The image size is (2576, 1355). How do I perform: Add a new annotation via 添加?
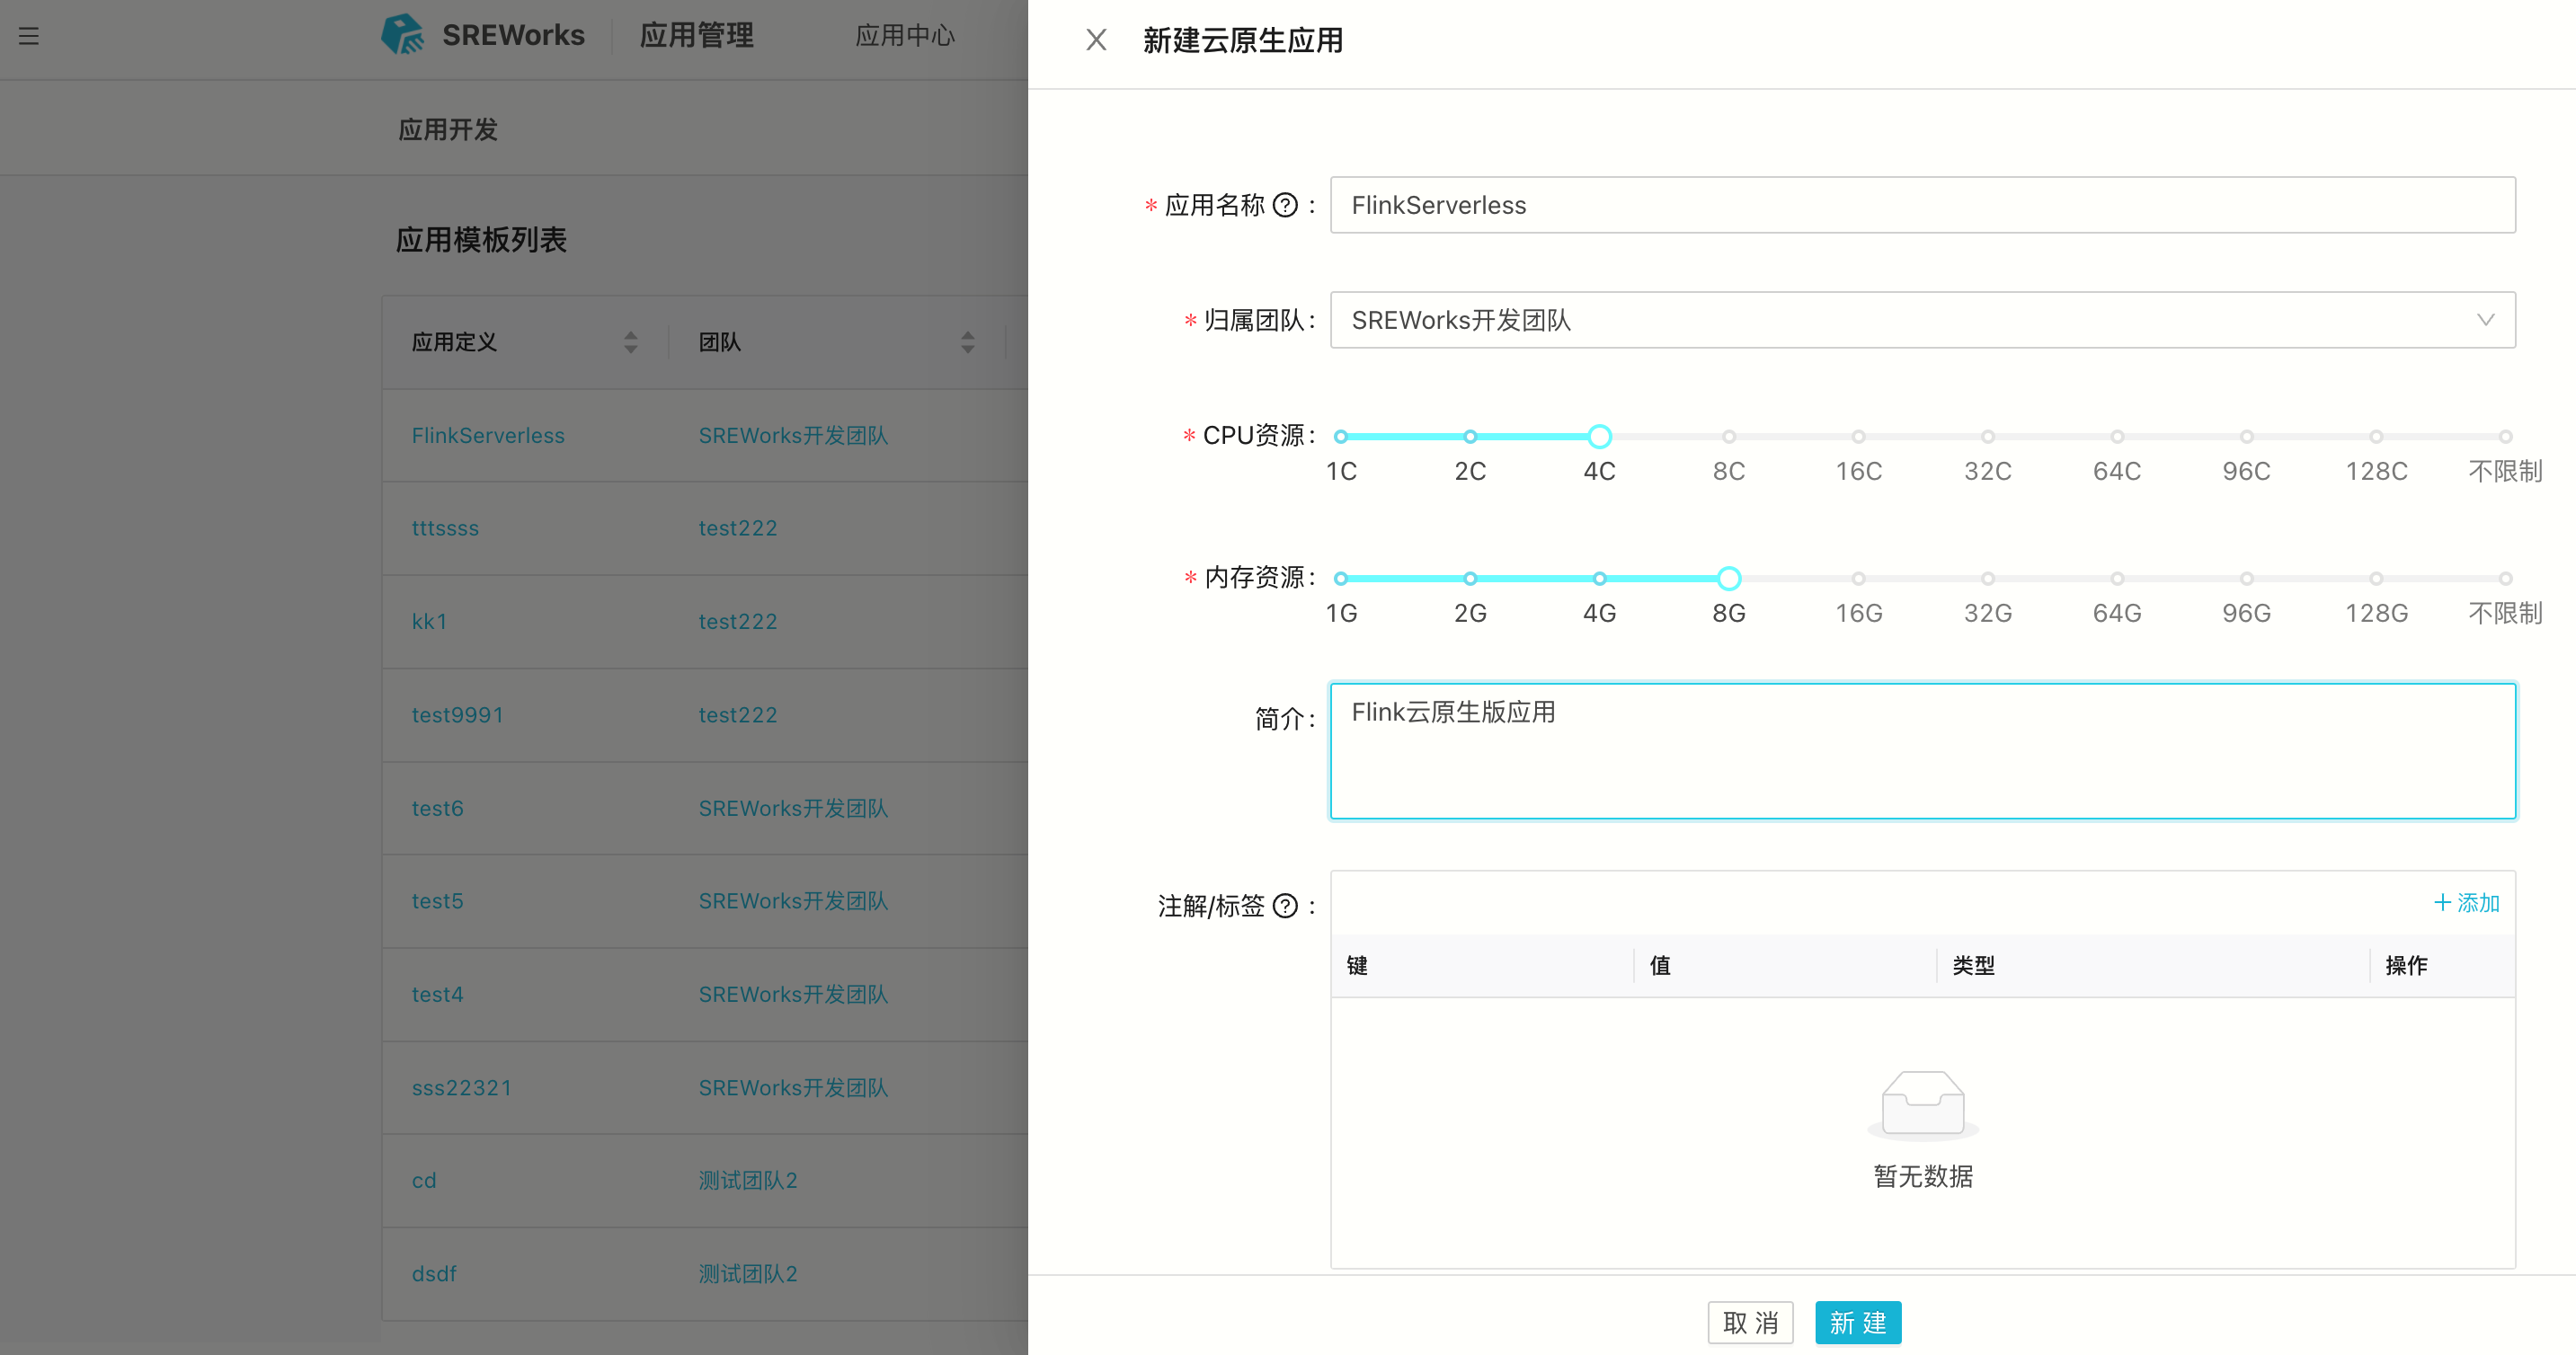point(2466,903)
